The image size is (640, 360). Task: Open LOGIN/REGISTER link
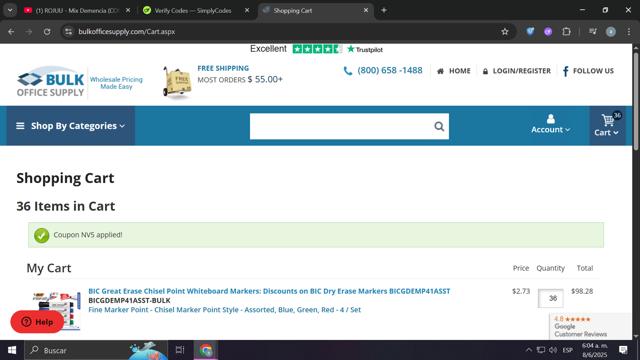click(517, 71)
